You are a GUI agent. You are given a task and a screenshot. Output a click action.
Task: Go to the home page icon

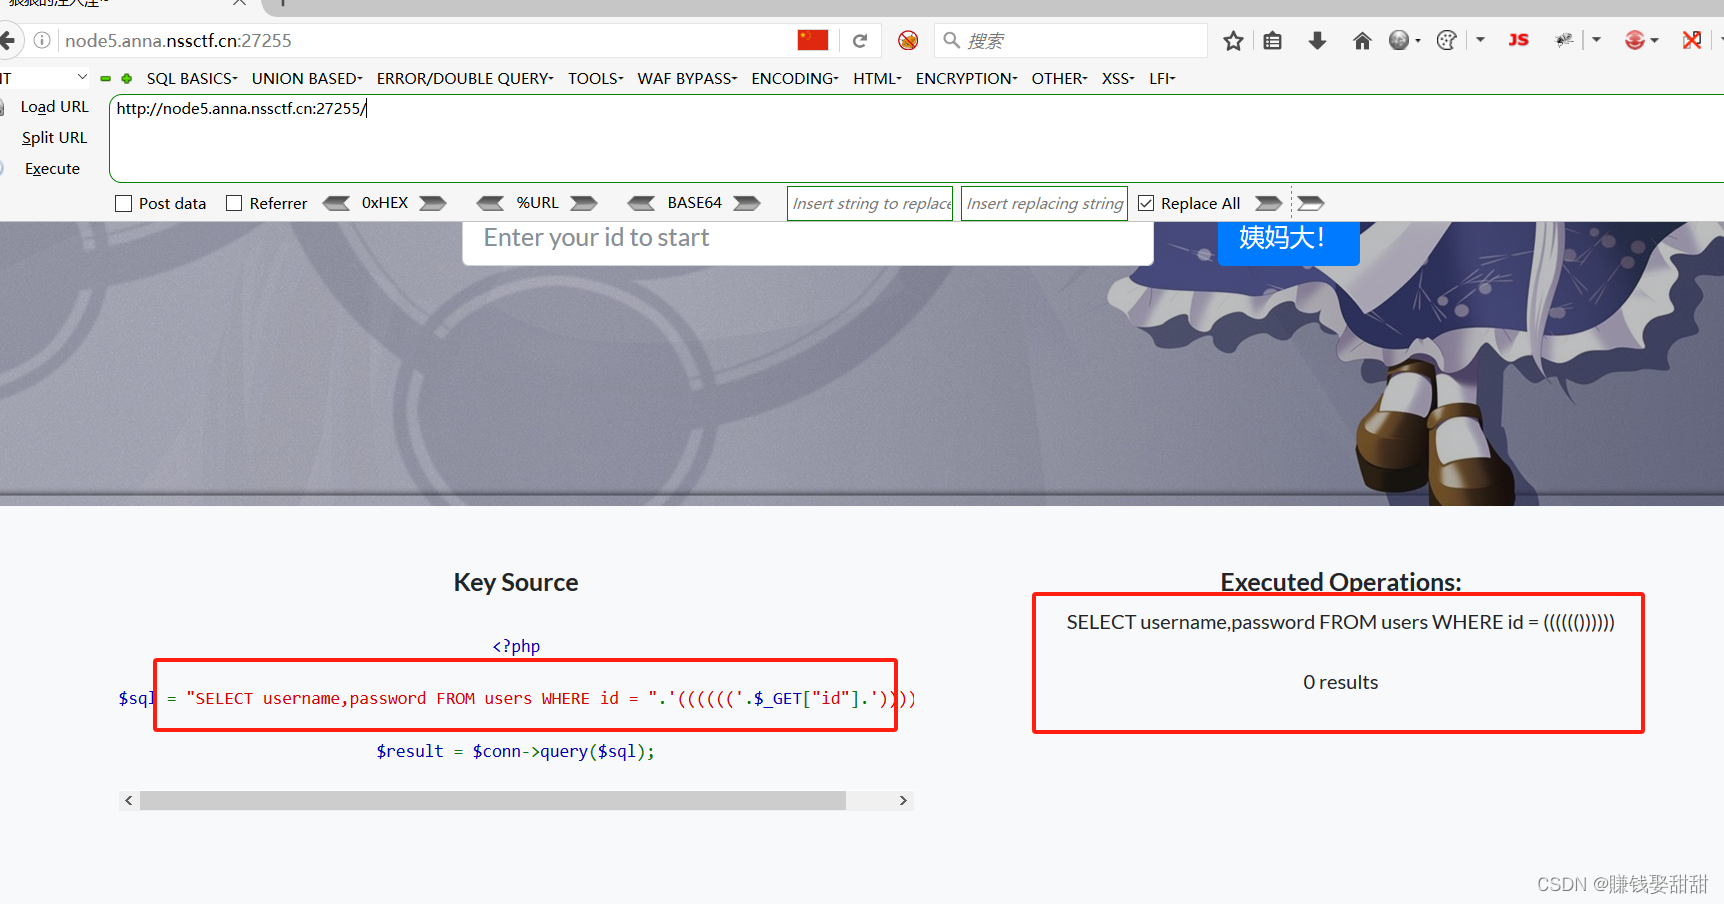pyautogui.click(x=1362, y=41)
